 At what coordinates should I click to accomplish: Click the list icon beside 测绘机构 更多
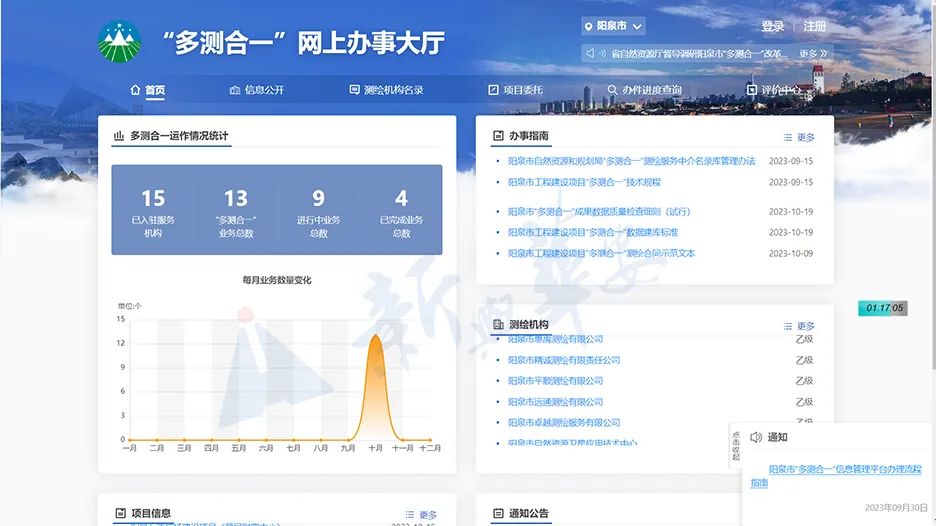tap(788, 326)
